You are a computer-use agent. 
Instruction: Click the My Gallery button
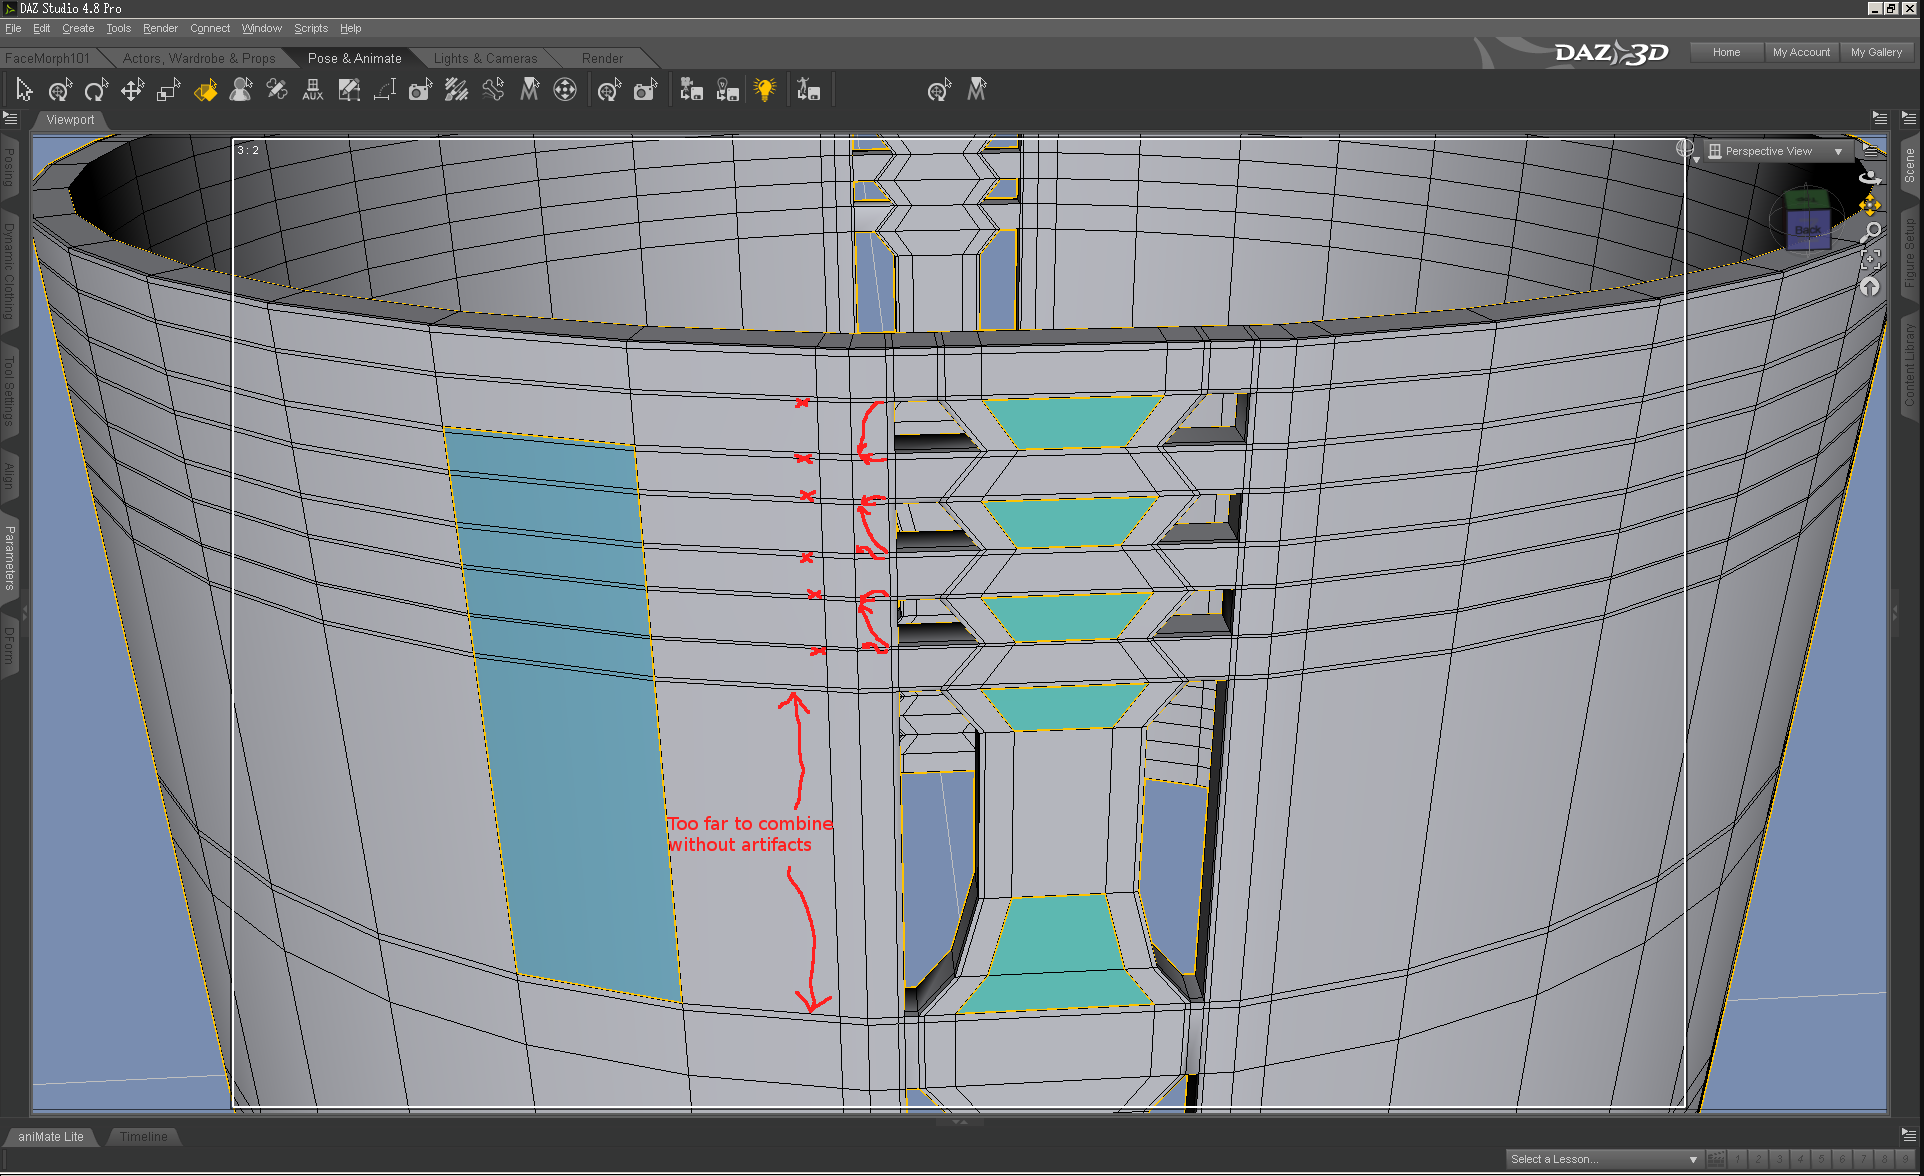point(1876,52)
